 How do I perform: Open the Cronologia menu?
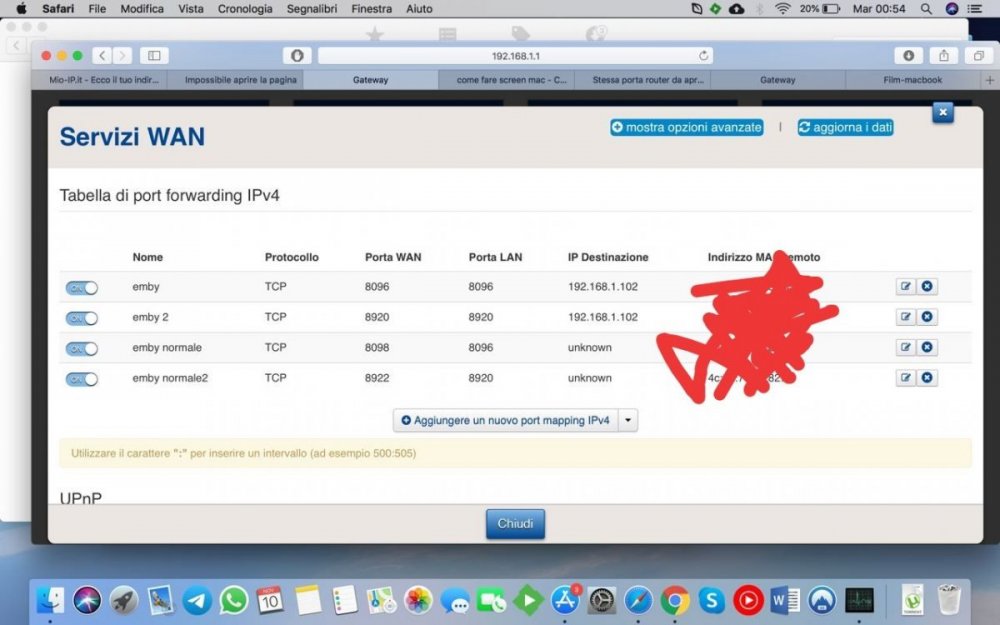click(245, 9)
